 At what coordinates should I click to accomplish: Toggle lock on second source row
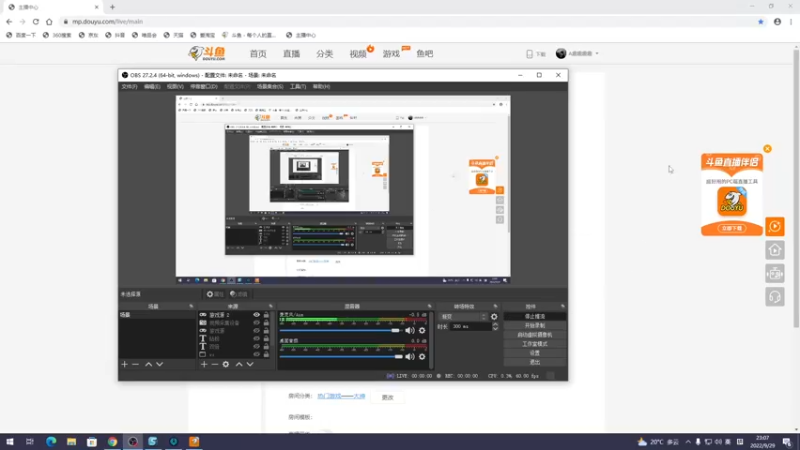click(x=266, y=323)
